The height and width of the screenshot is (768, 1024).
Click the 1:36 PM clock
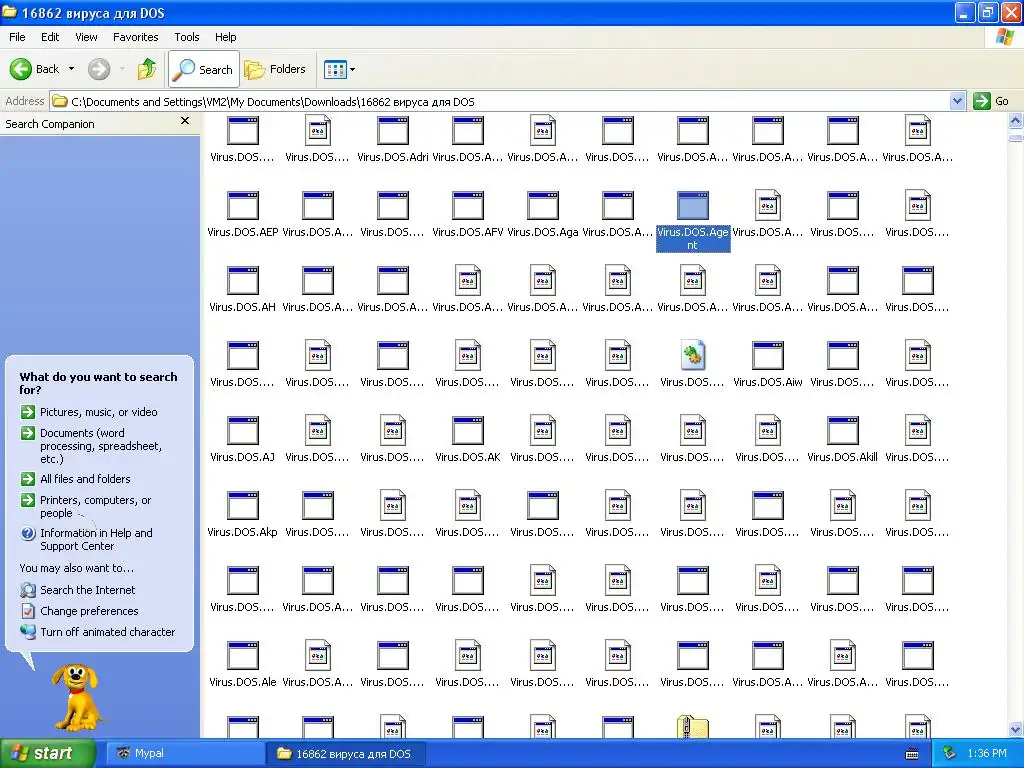(987, 753)
